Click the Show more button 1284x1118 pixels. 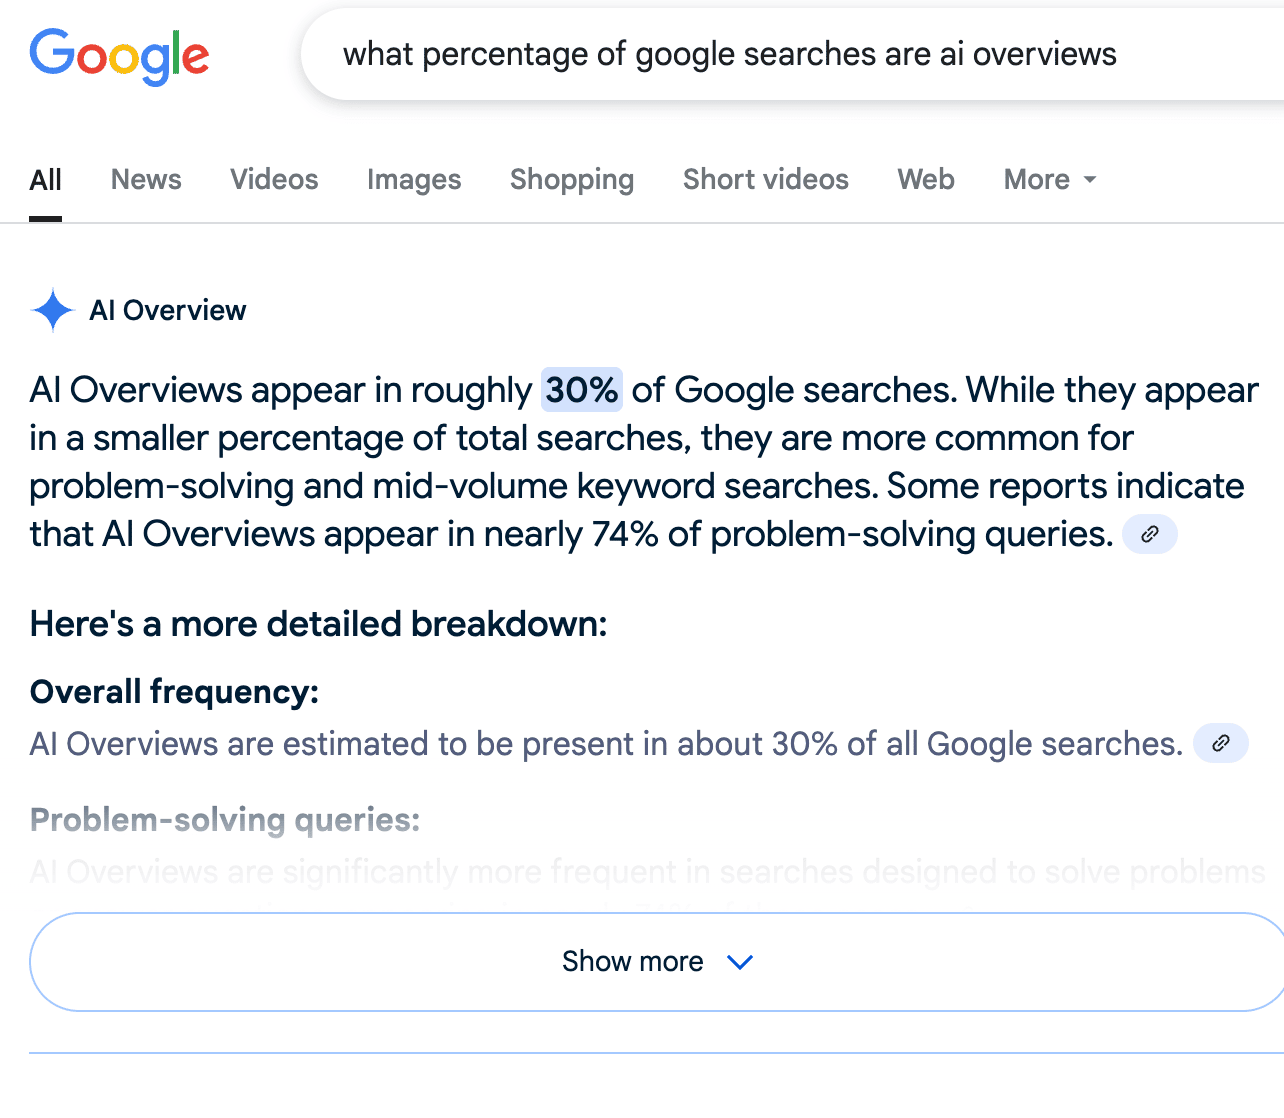pyautogui.click(x=657, y=962)
